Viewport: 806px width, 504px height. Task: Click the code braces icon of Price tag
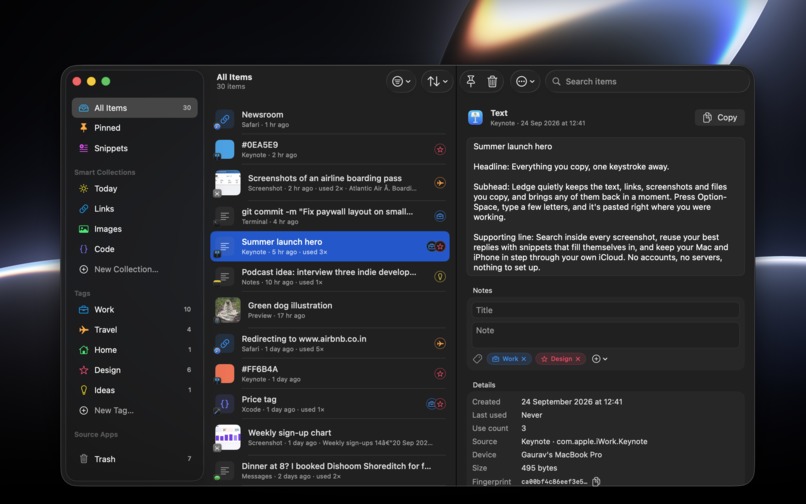tap(225, 404)
